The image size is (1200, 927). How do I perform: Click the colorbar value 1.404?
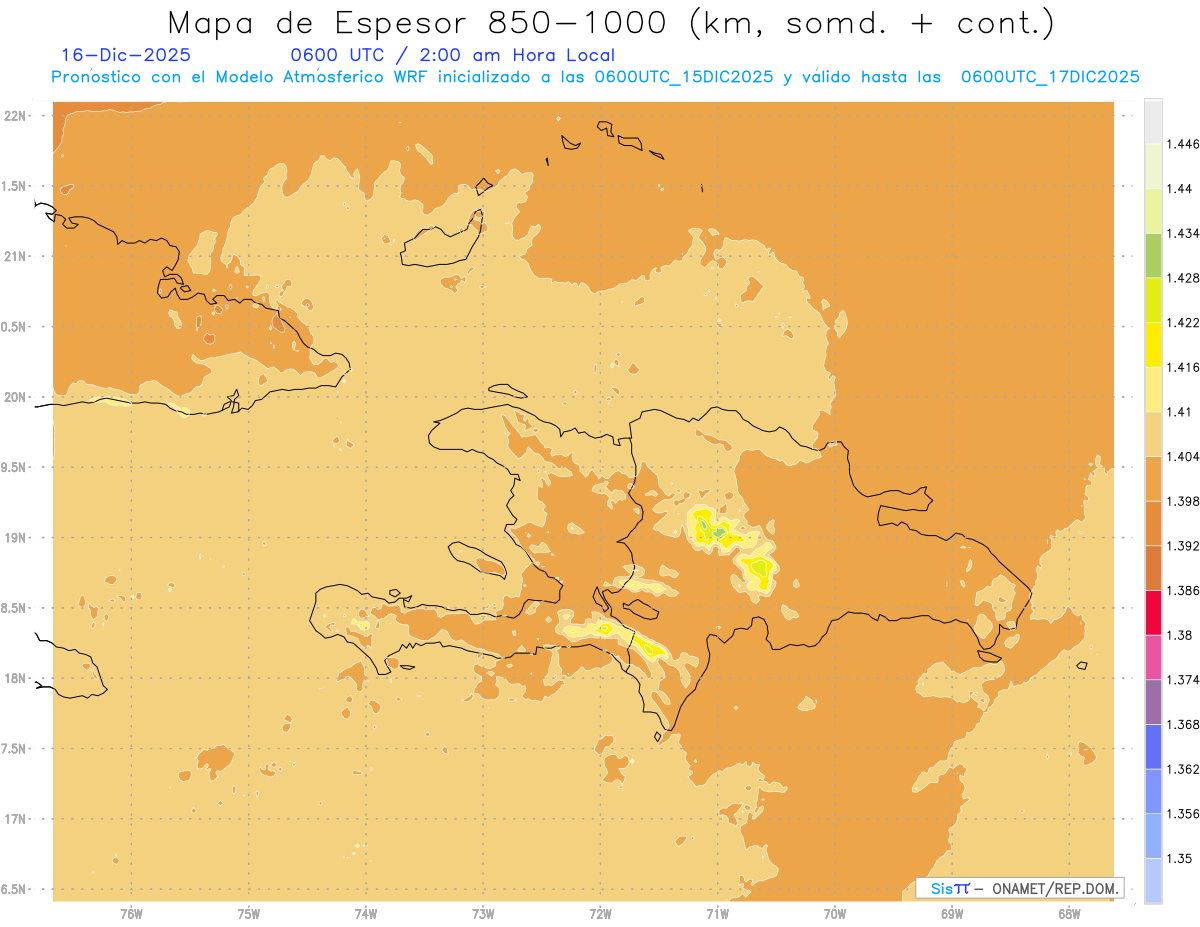click(x=1183, y=456)
